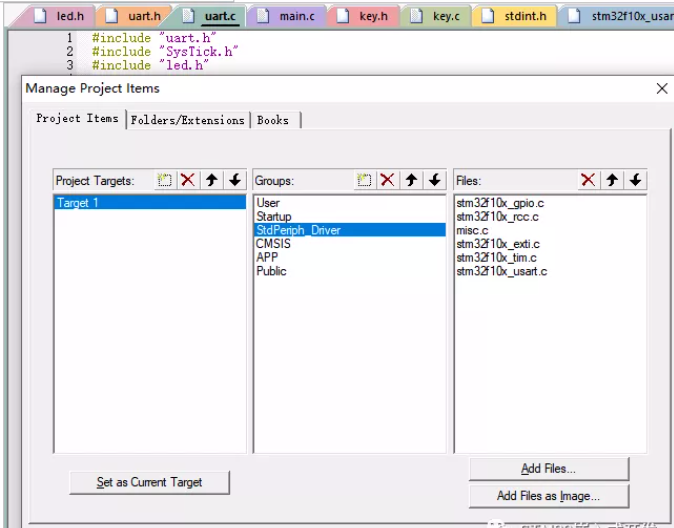Viewport: 674px width, 528px height.
Task: Create a new group in Groups
Action: click(364, 180)
